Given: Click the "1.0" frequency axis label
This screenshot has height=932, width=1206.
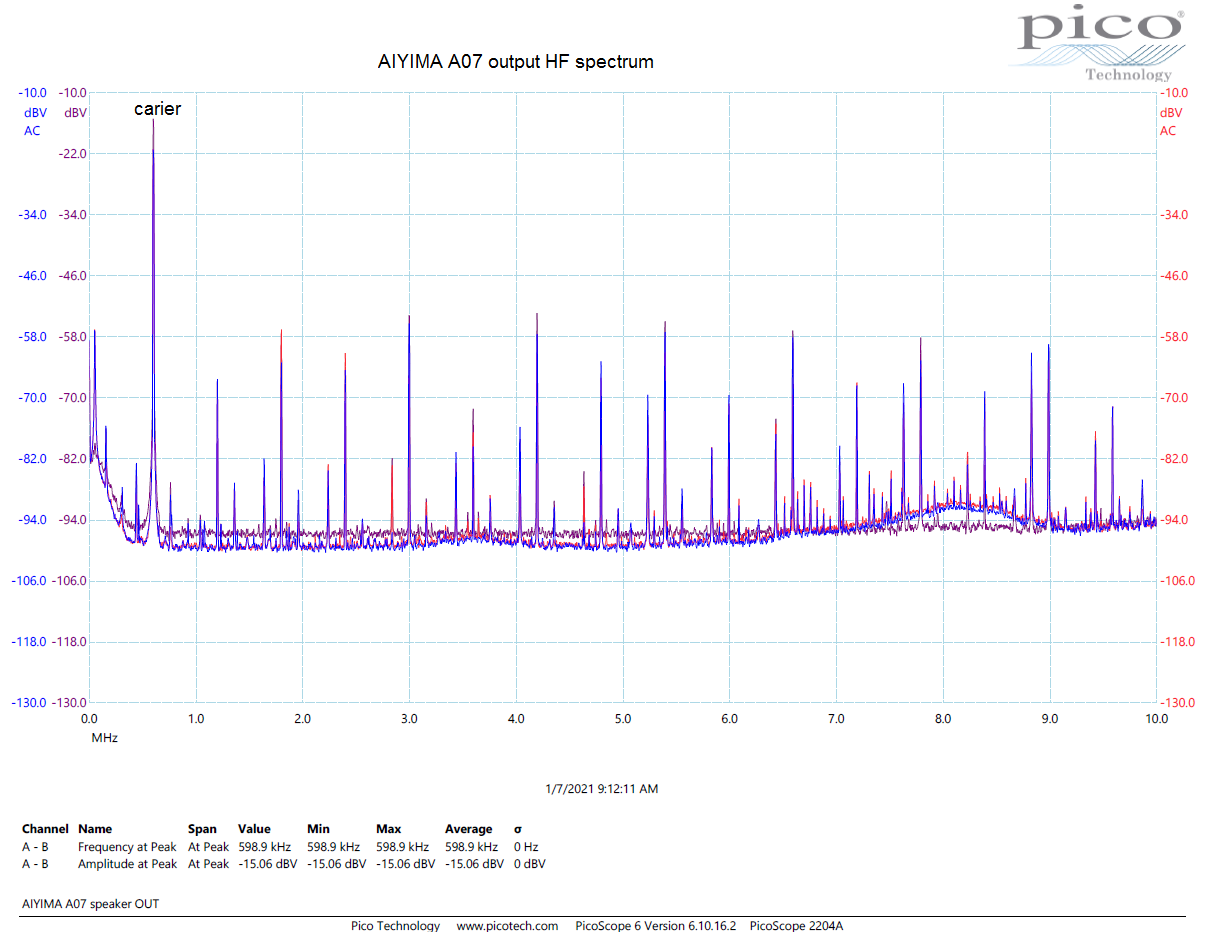Looking at the screenshot, I should [196, 719].
